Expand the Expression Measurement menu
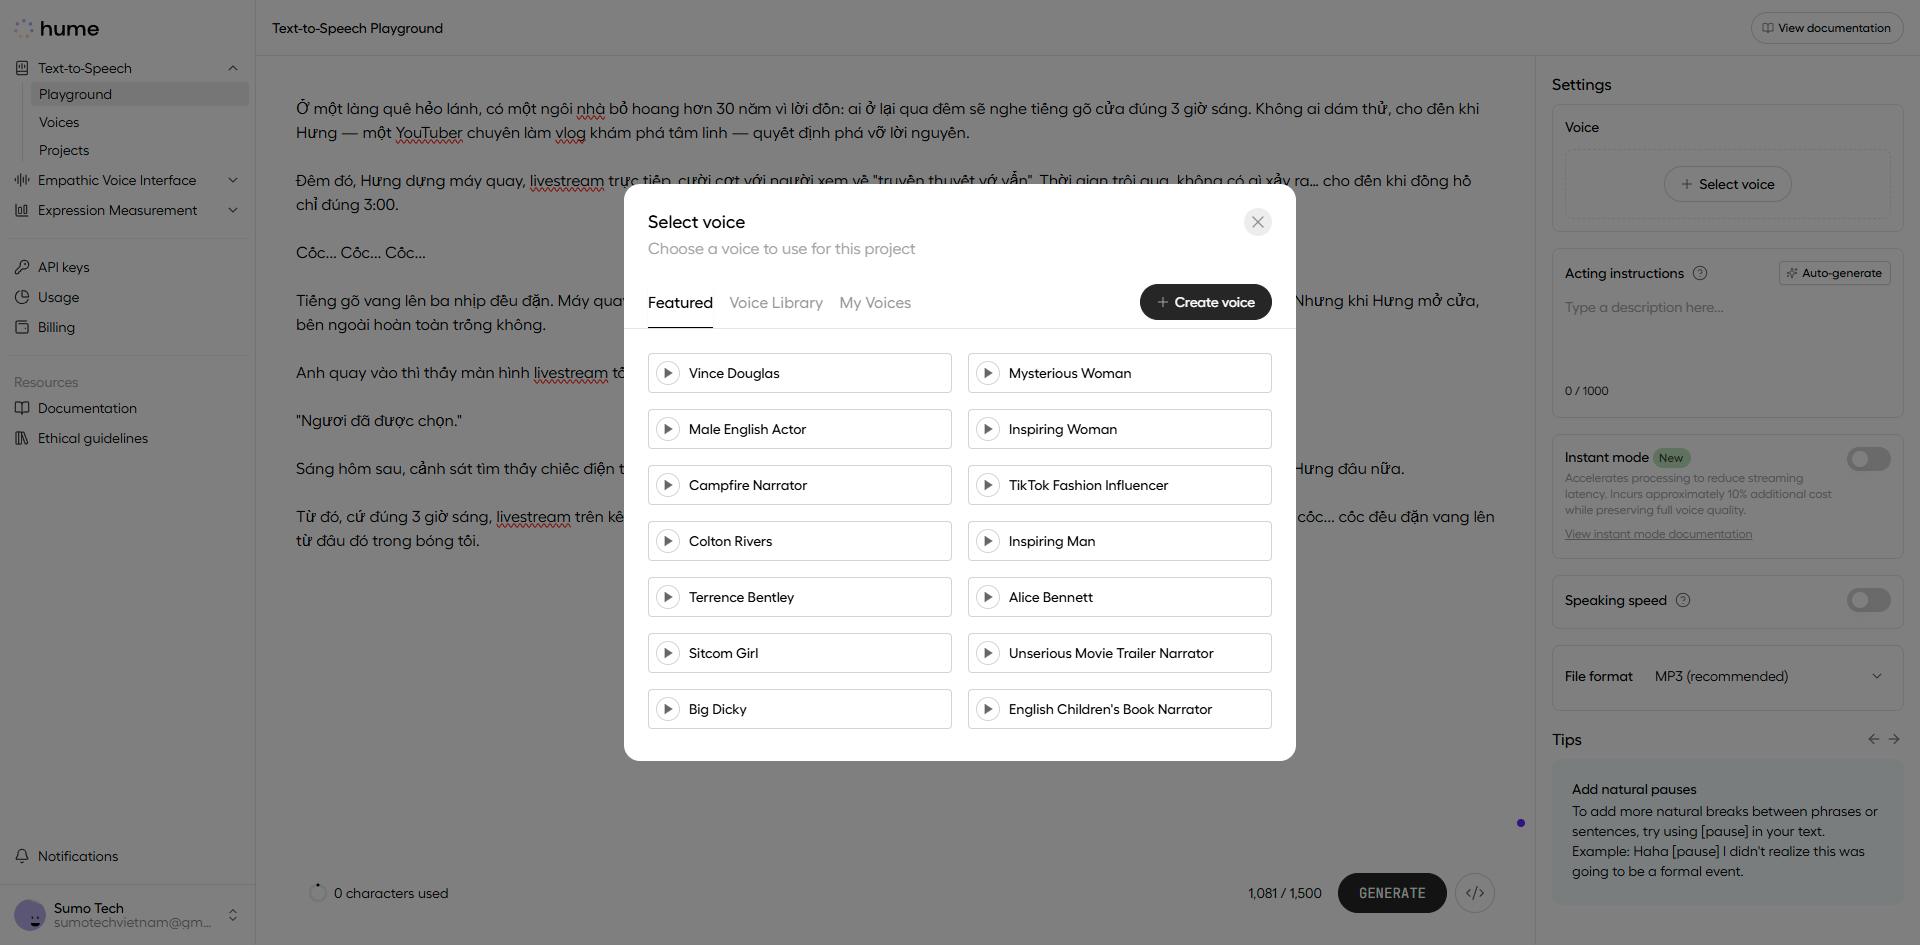This screenshot has width=1920, height=945. (233, 210)
